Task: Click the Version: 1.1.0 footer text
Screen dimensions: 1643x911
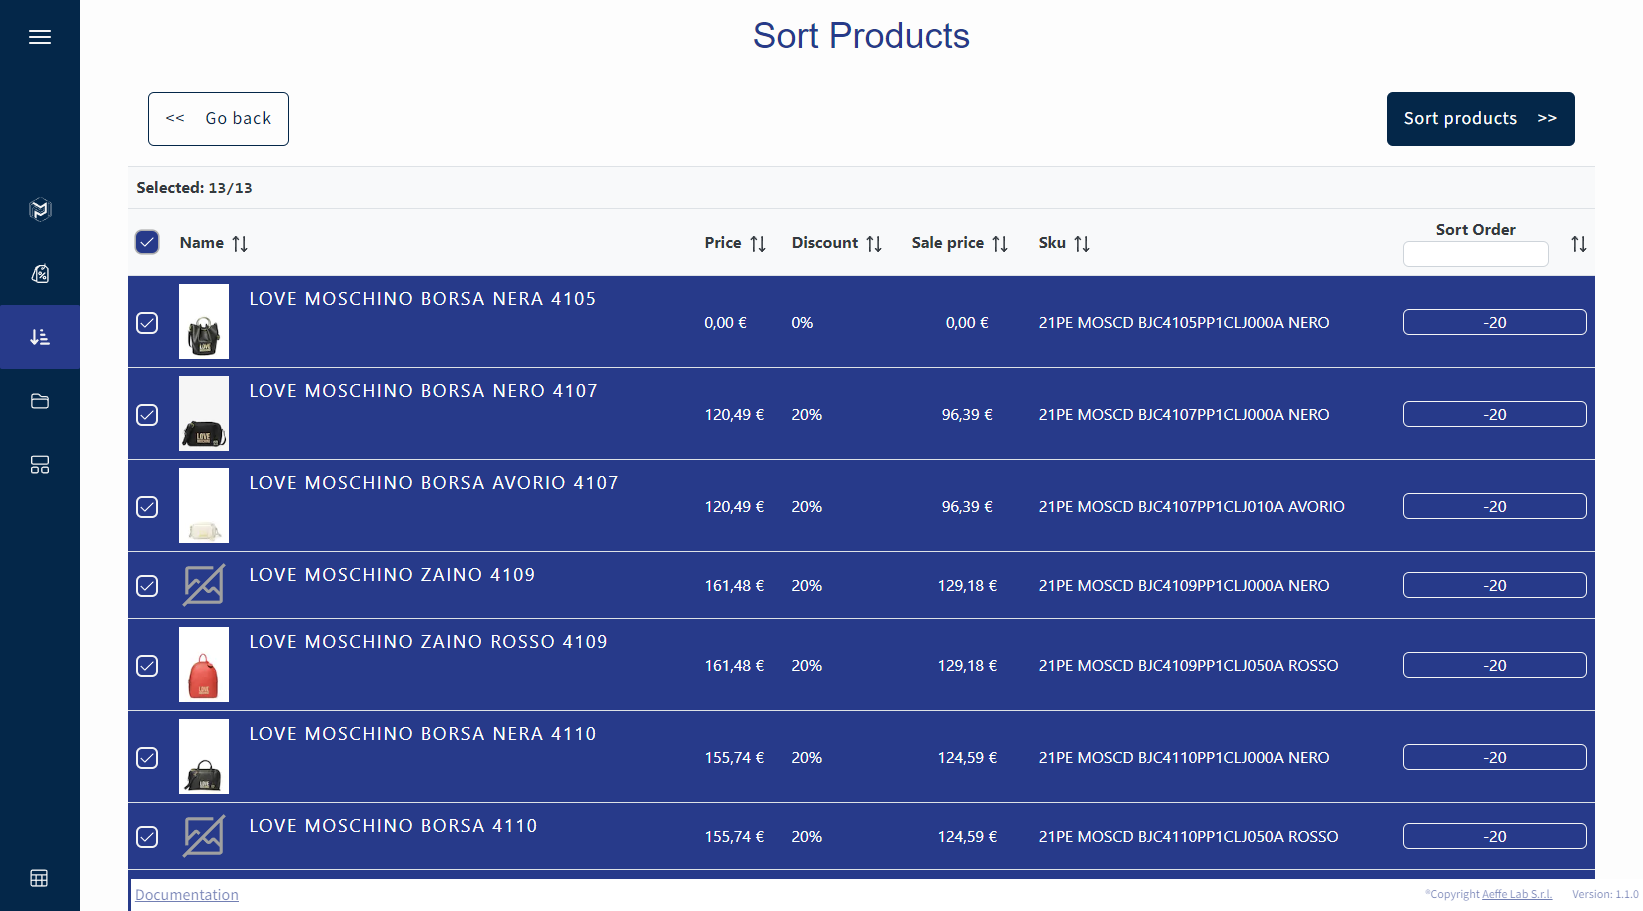Action: coord(1605,894)
